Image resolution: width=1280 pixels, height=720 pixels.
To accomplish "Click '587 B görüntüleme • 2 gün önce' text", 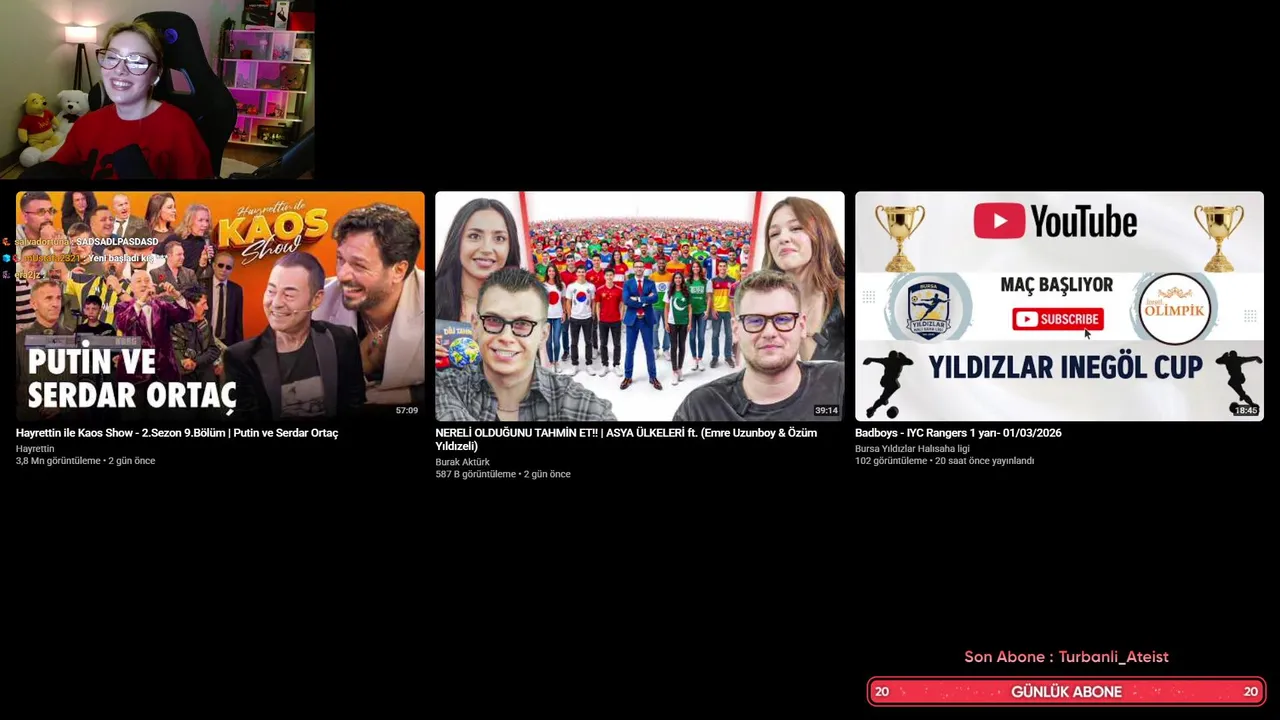I will click(503, 474).
